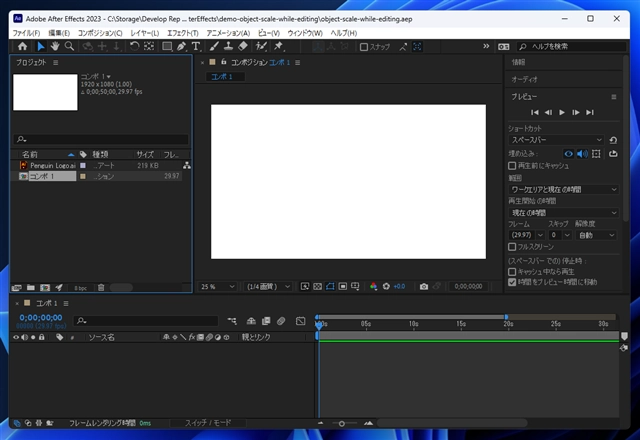Screen dimensions: 640x440
Task: Select the Type (T) tool
Action: 196,46
